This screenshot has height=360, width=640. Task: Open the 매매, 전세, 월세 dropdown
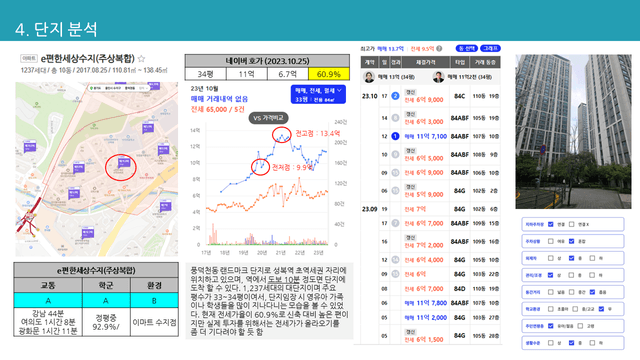pos(318,94)
